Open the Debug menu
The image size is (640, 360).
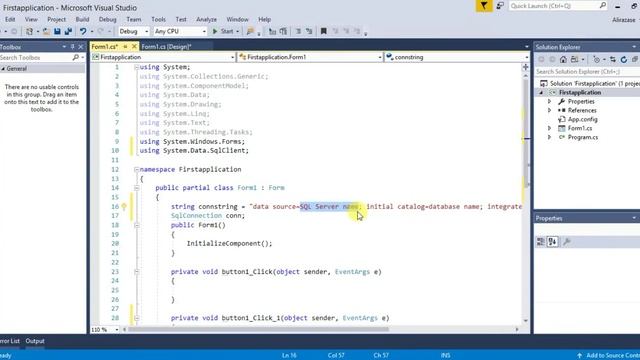107,19
